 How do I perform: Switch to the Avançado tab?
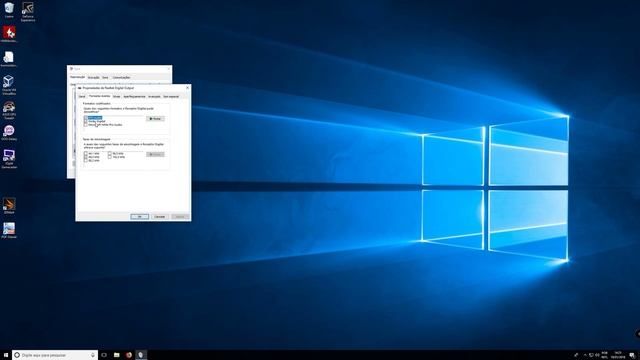(154, 96)
